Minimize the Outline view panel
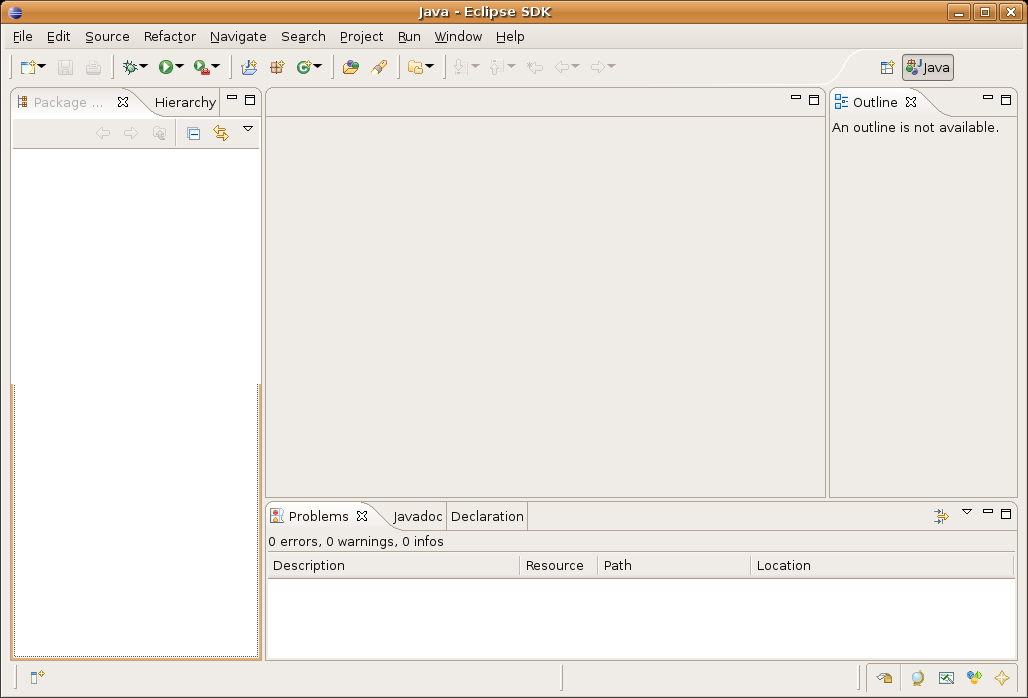The height and width of the screenshot is (698, 1028). (x=987, y=98)
